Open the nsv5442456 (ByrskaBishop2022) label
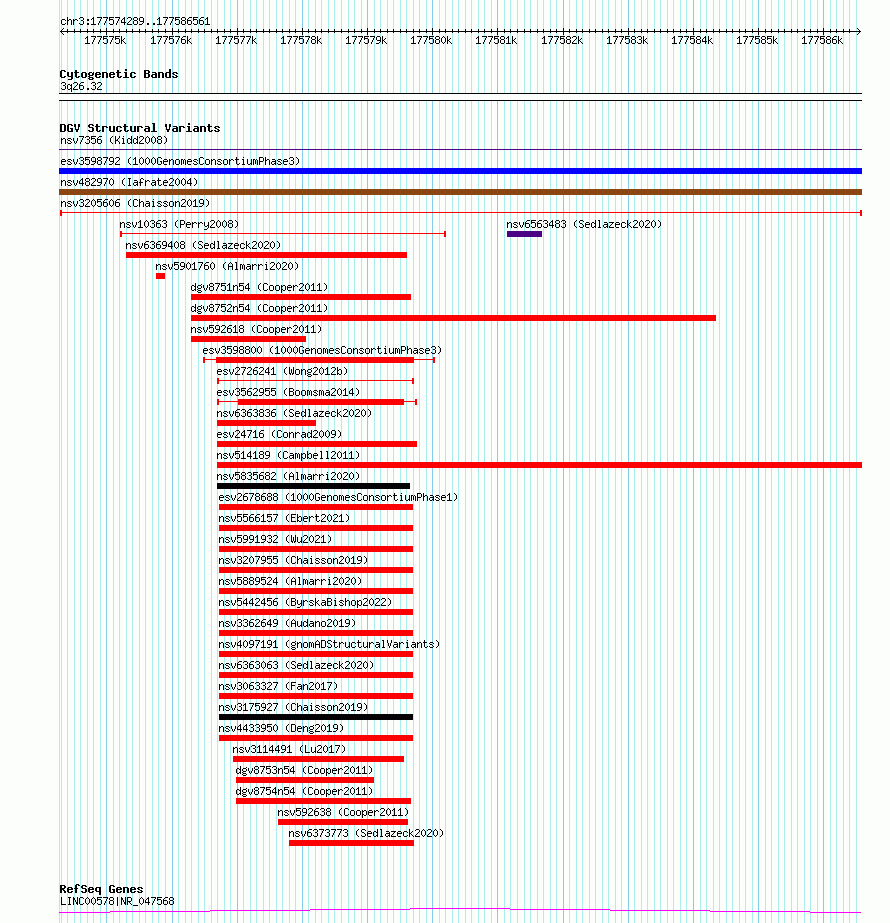The height and width of the screenshot is (923, 890). [305, 602]
